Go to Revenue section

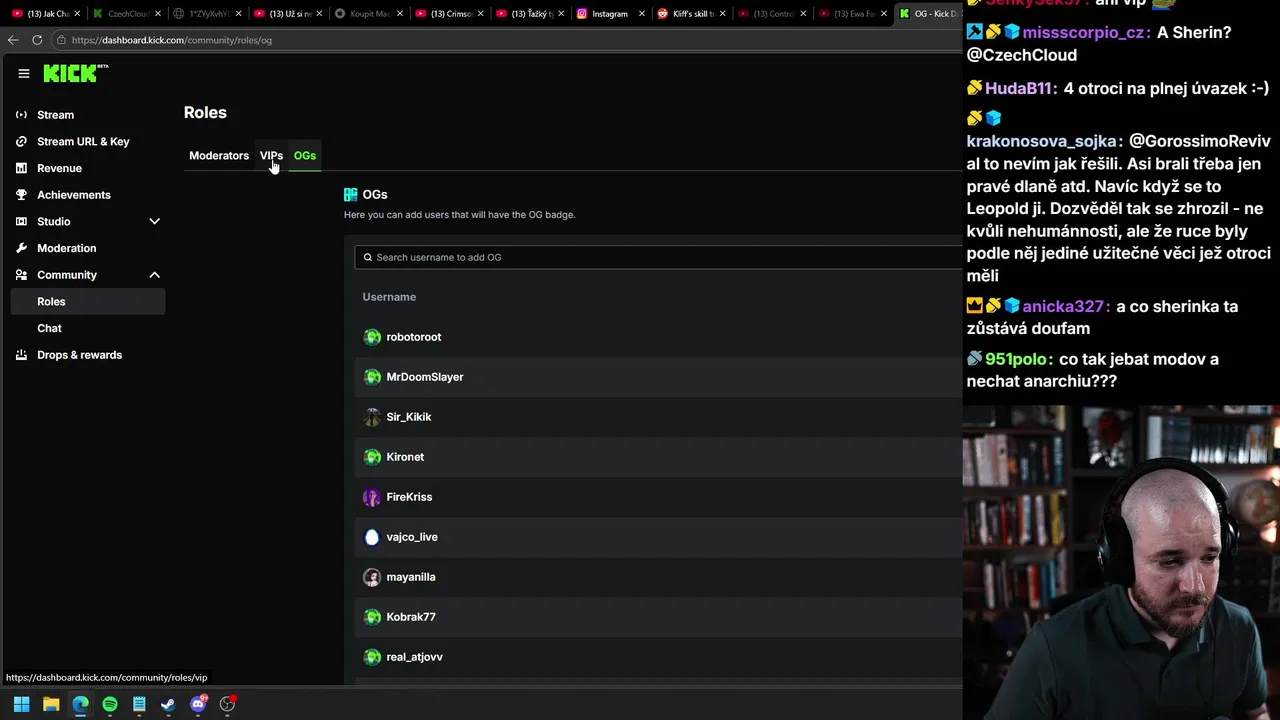click(59, 168)
